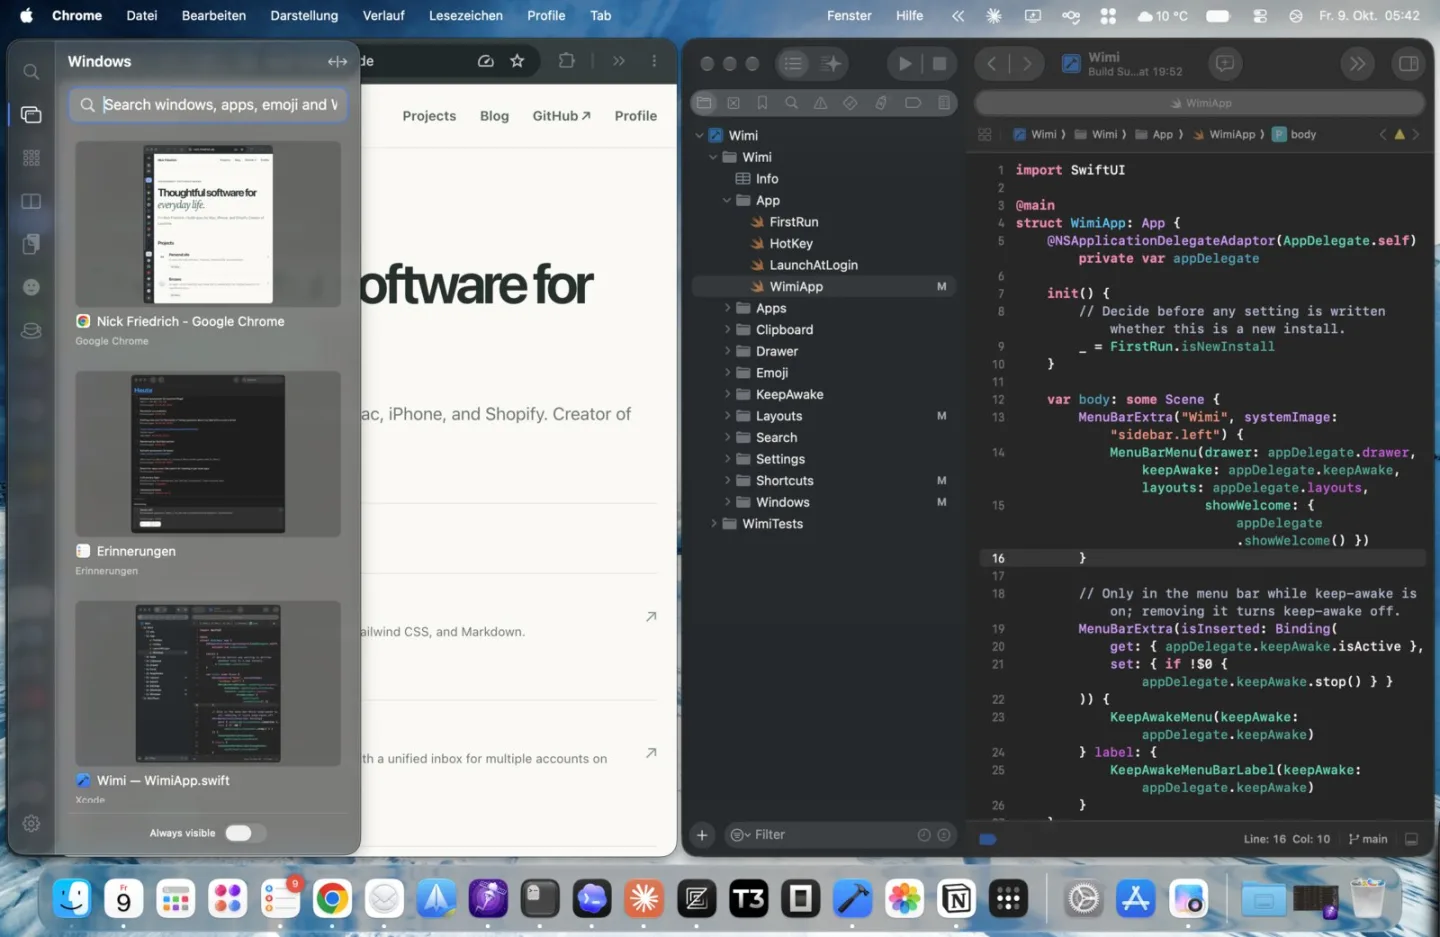1440x937 pixels.
Task: Open the Blog link on the webpage
Action: coord(494,116)
